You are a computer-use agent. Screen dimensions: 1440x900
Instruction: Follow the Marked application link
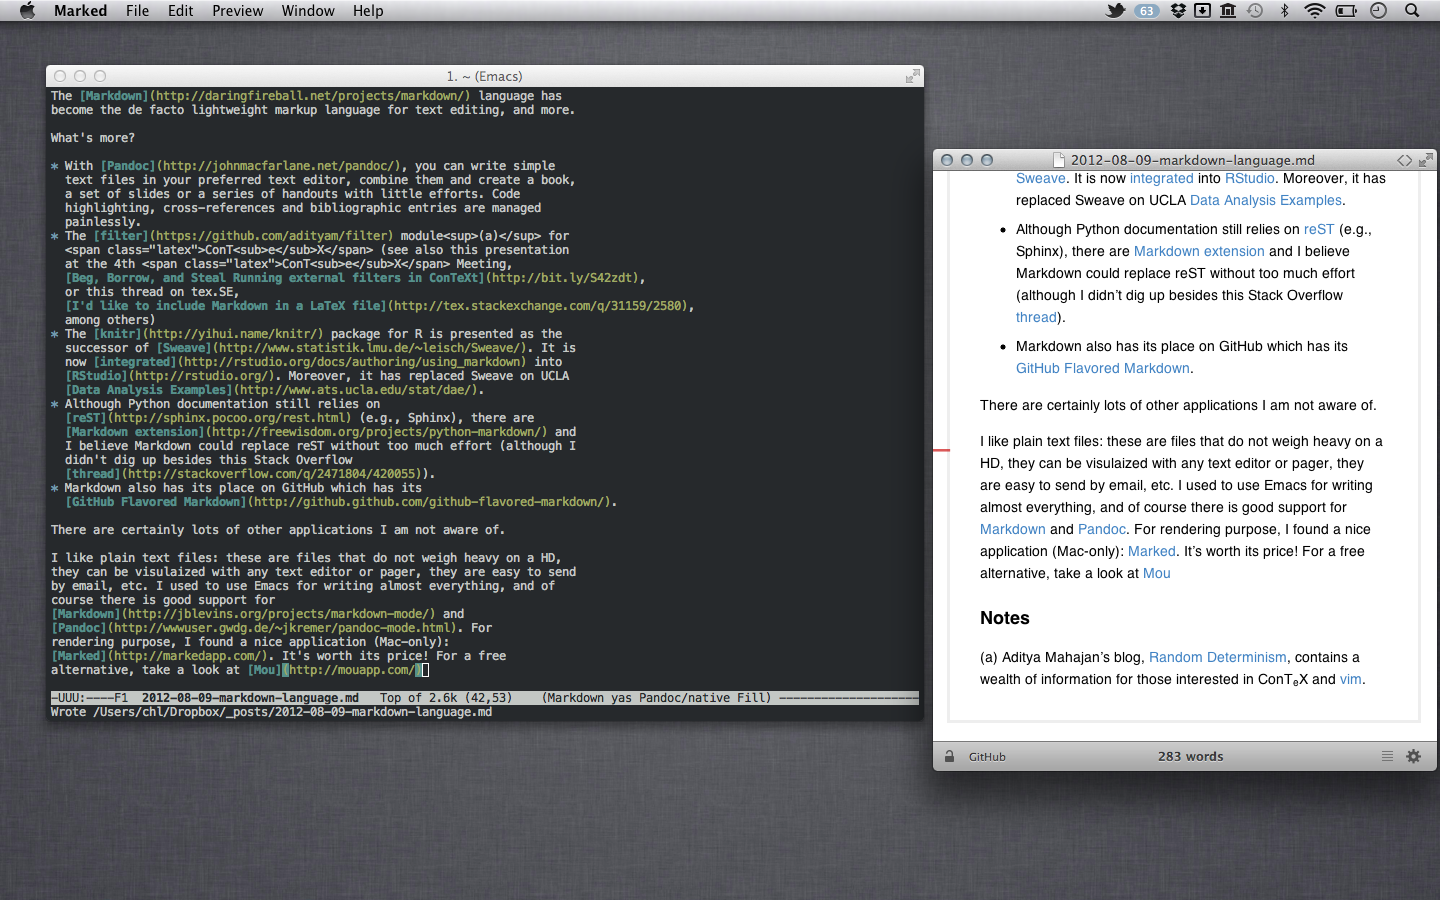(x=1152, y=551)
